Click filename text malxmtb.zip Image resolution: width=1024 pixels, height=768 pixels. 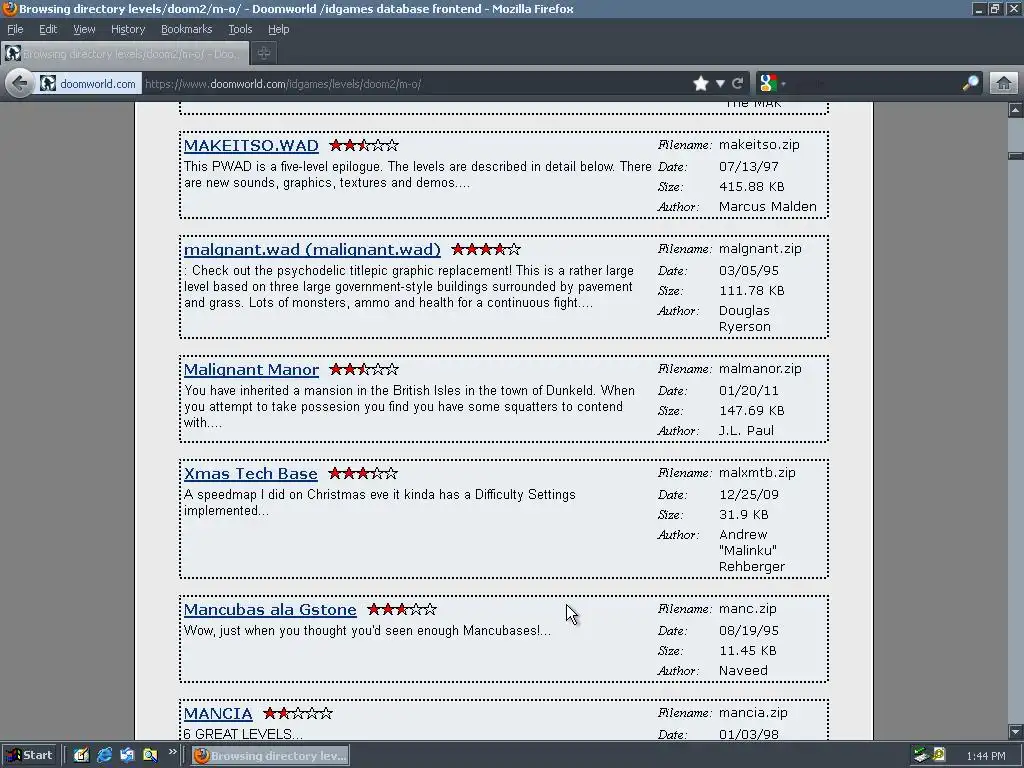757,472
